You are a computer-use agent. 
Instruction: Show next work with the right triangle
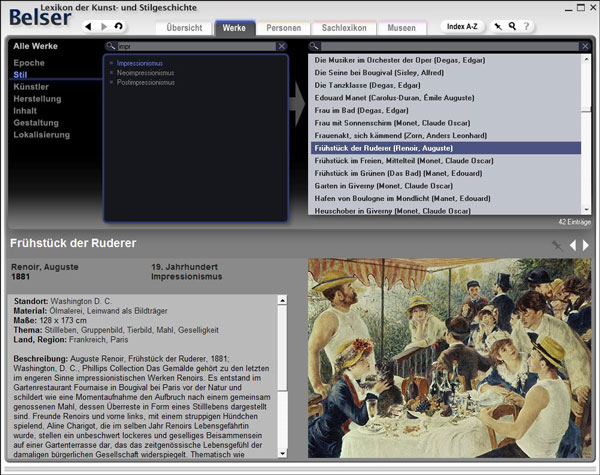click(586, 245)
